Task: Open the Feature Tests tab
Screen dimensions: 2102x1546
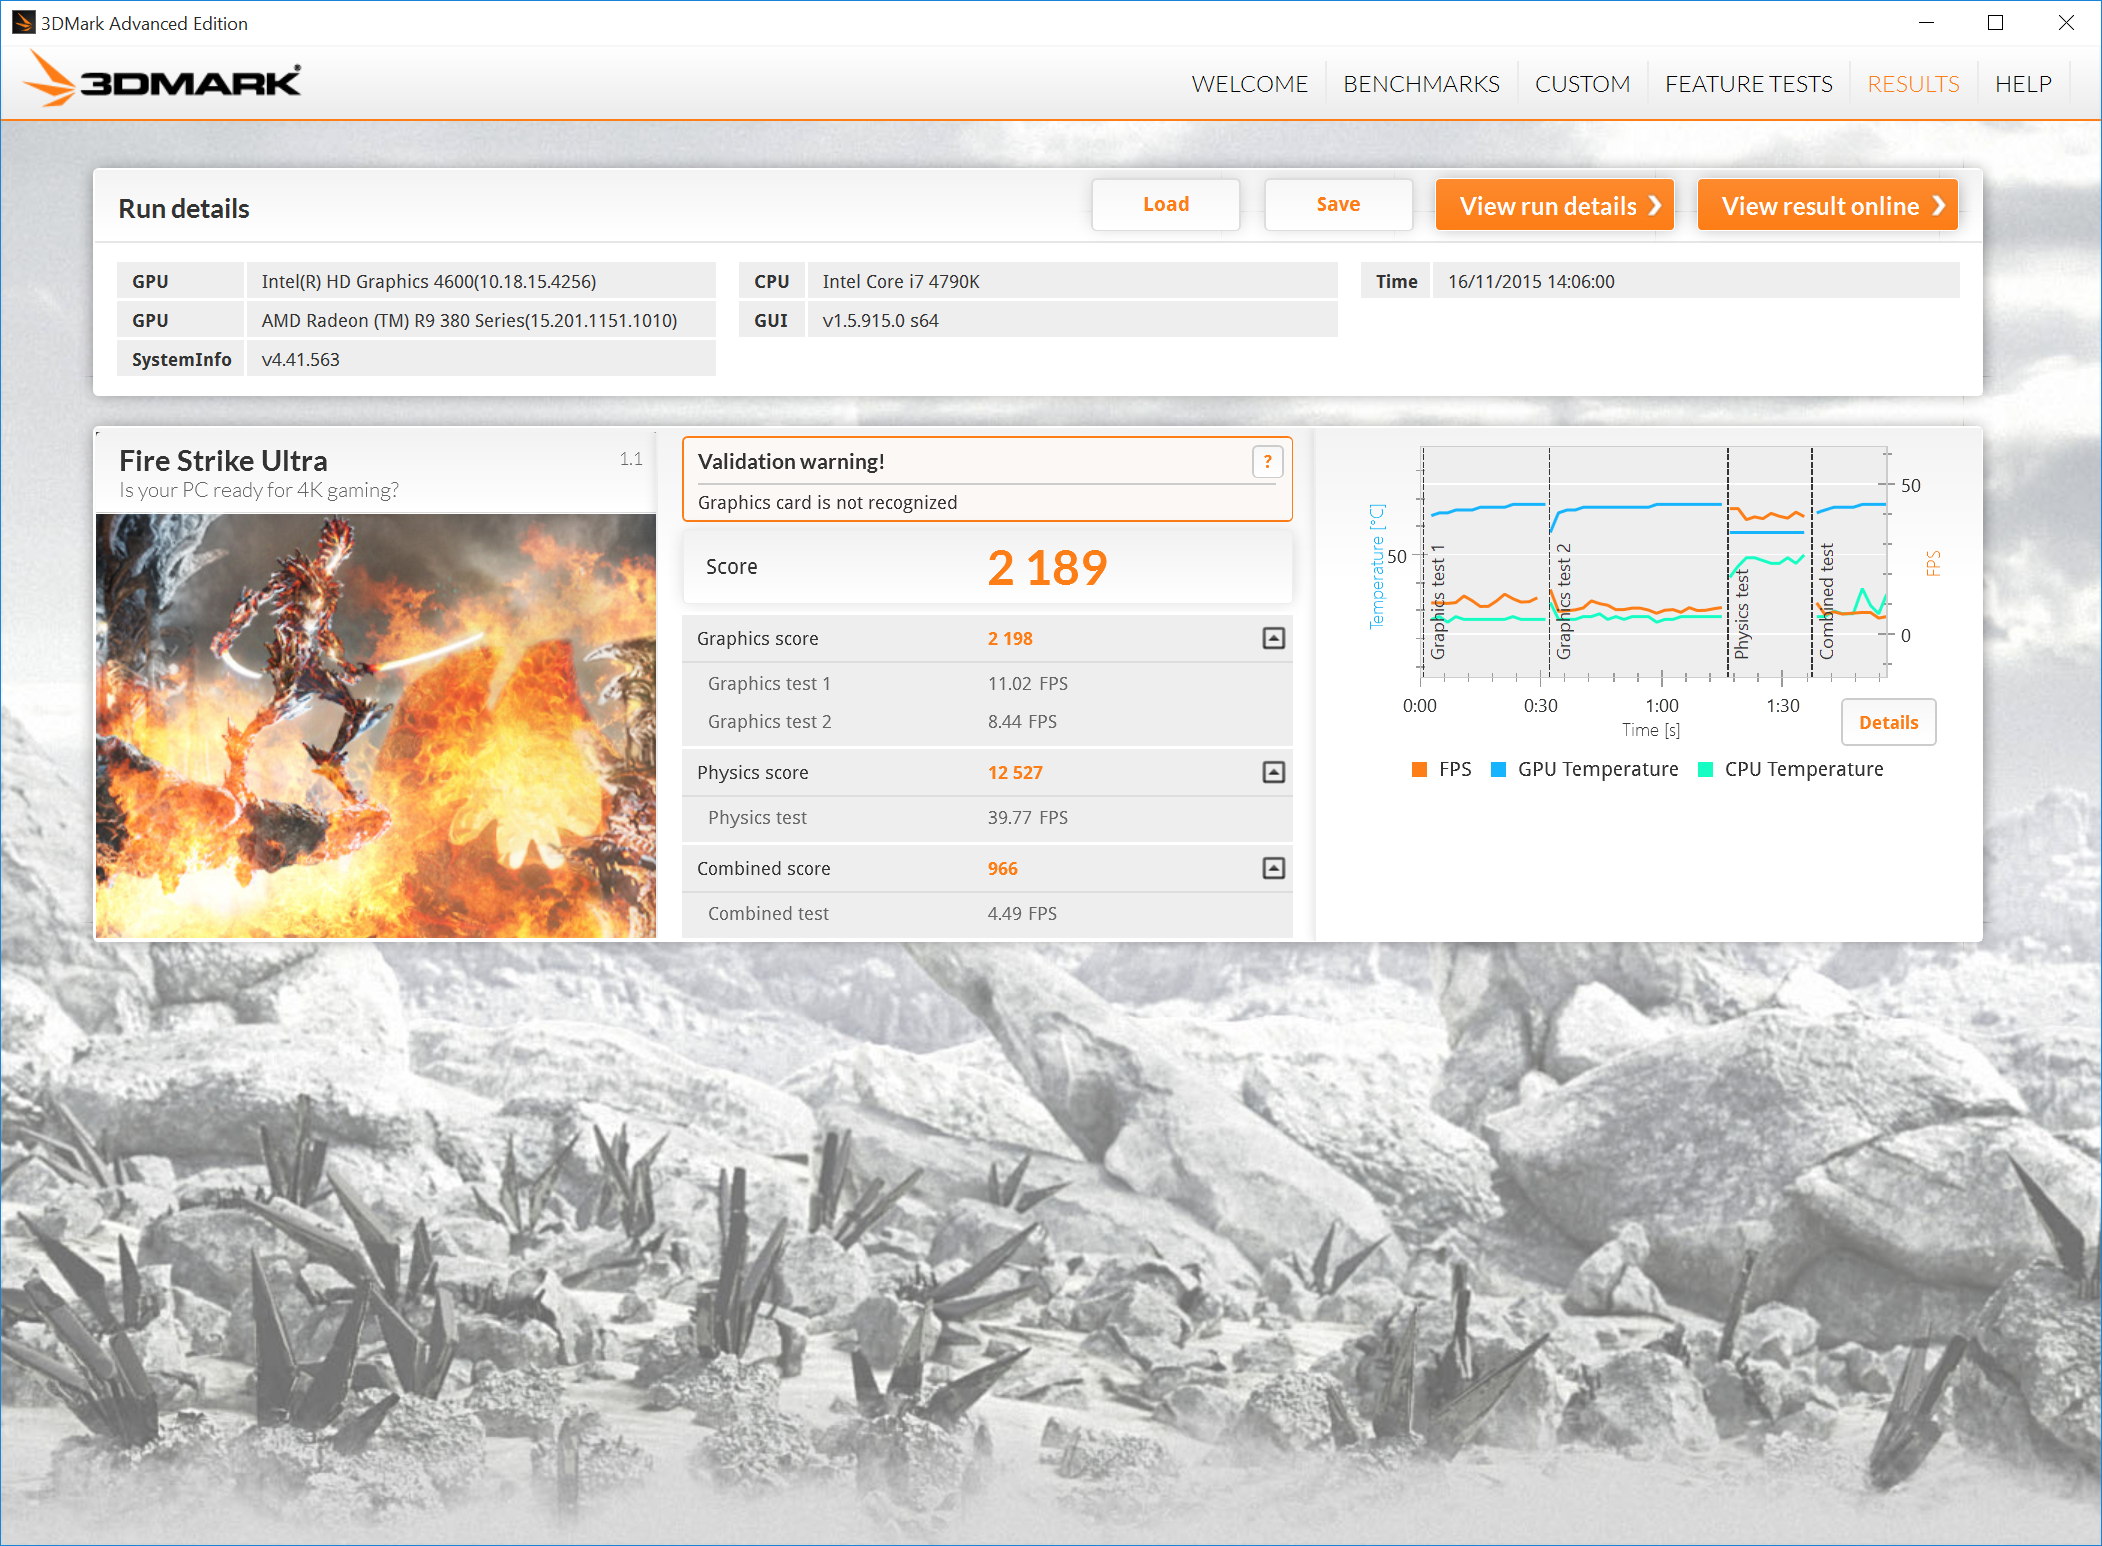Action: coord(1748,84)
